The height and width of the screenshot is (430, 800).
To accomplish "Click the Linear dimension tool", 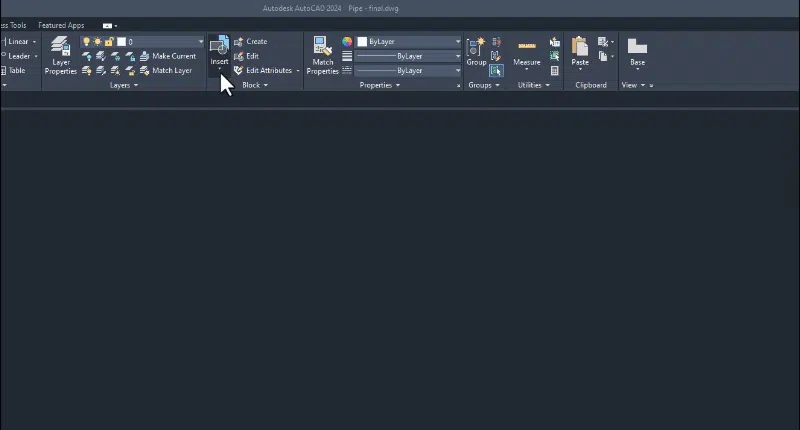I will pos(15,41).
